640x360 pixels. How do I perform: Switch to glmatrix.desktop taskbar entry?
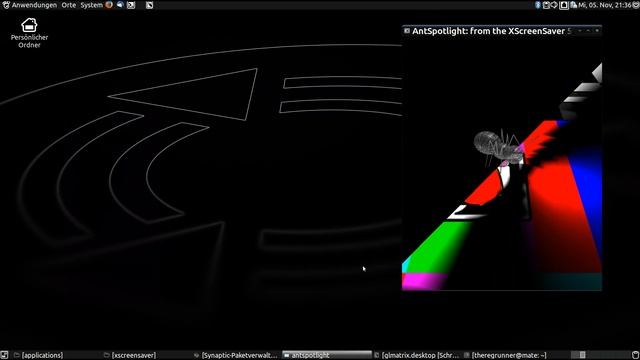click(x=417, y=355)
